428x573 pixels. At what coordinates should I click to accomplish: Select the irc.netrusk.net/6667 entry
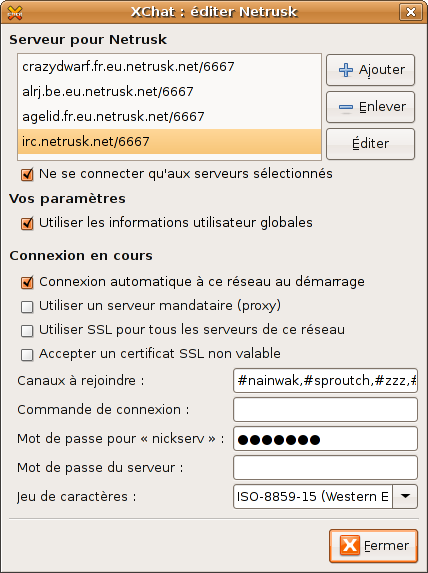[x=169, y=141]
